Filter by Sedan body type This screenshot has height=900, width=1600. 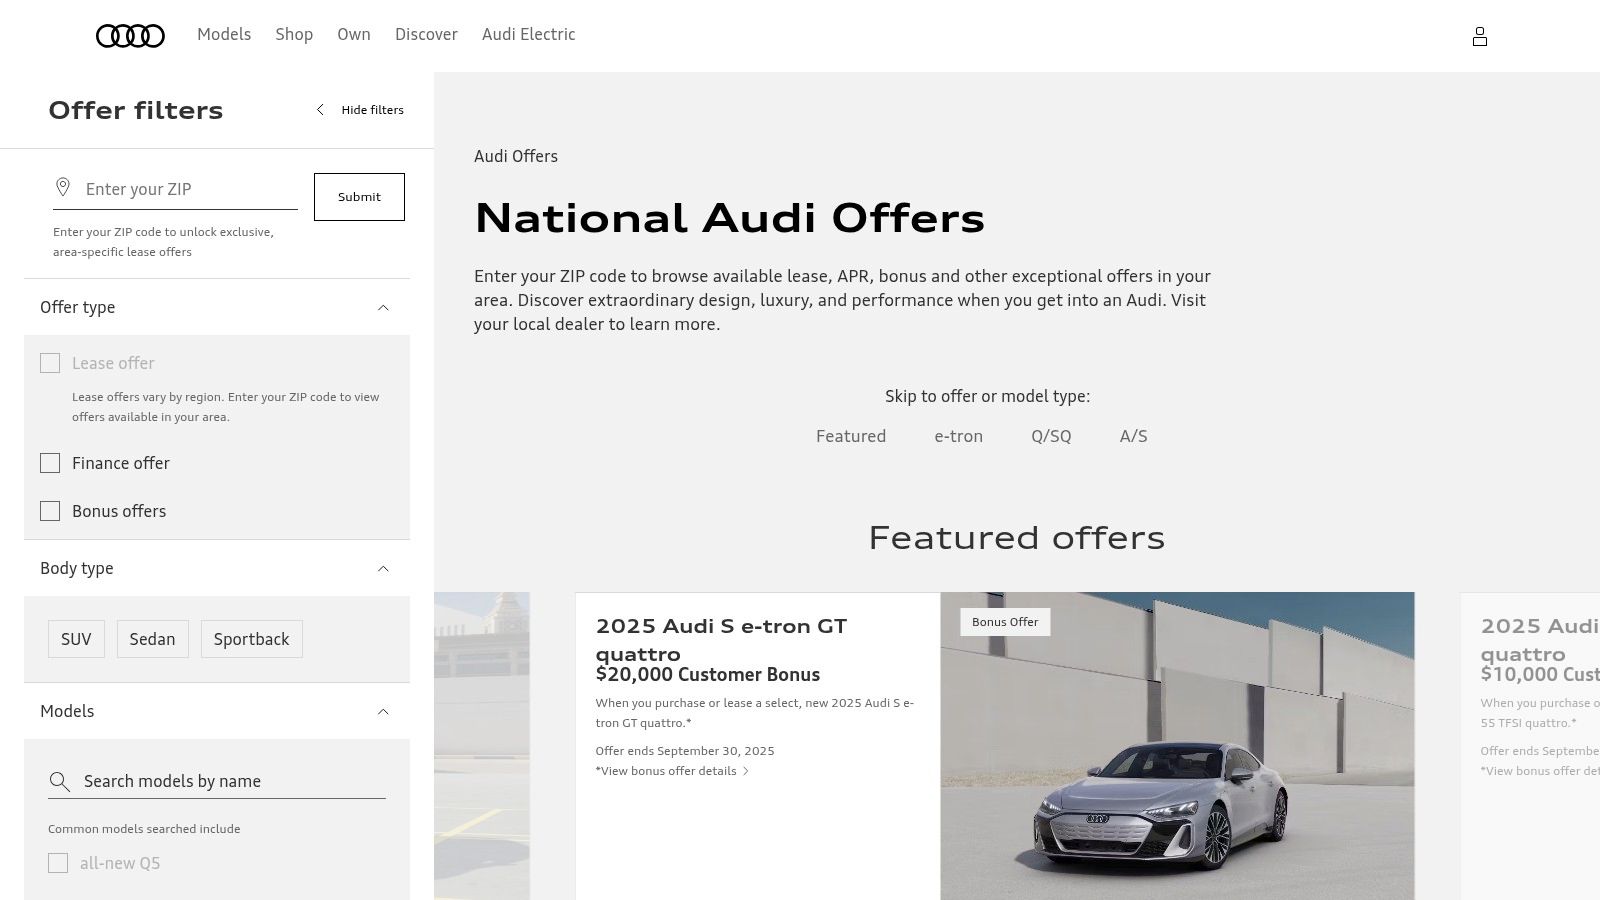coord(152,639)
